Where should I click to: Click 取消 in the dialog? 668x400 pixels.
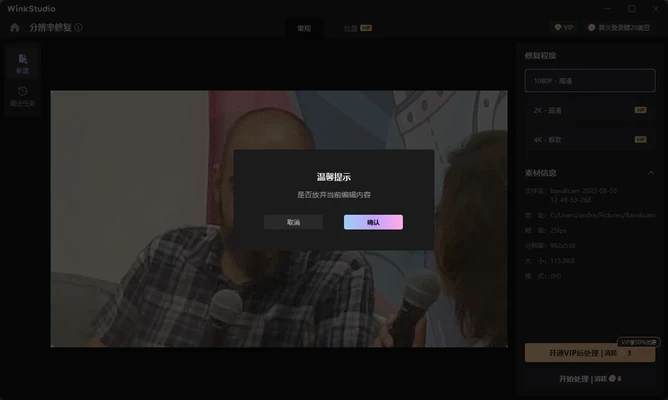click(x=294, y=222)
